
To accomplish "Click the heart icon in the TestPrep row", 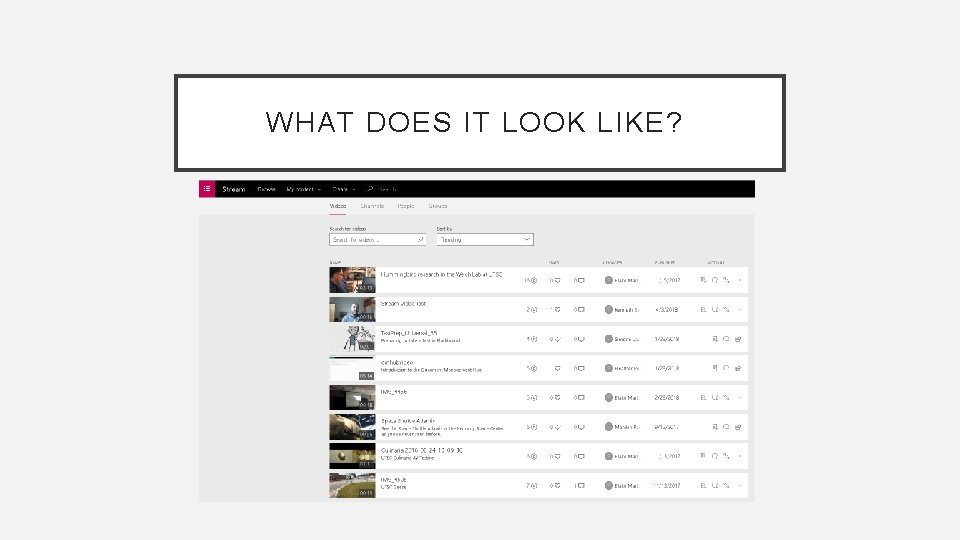I will (557, 339).
